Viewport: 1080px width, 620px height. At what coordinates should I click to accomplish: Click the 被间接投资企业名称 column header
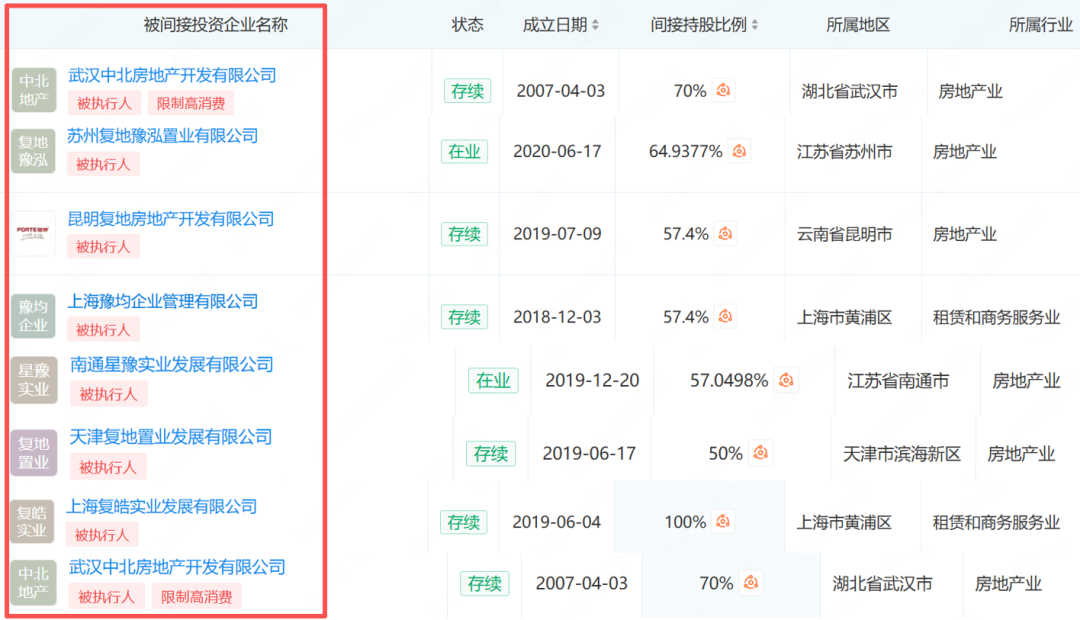pyautogui.click(x=216, y=25)
